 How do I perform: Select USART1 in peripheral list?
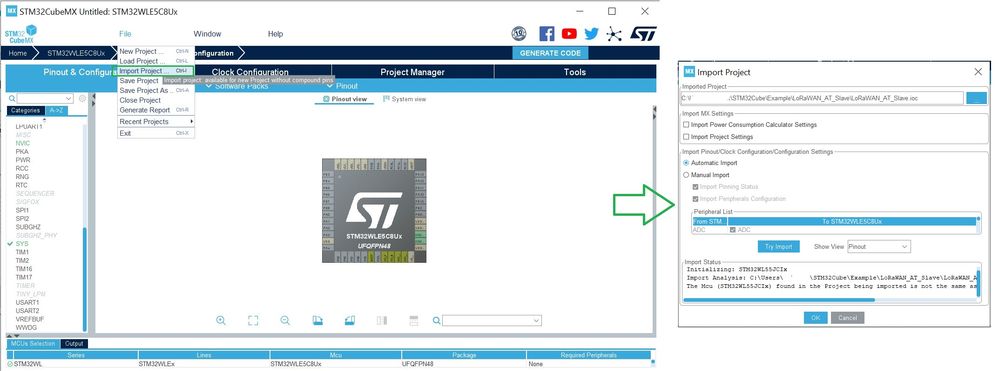pyautogui.click(x=27, y=302)
